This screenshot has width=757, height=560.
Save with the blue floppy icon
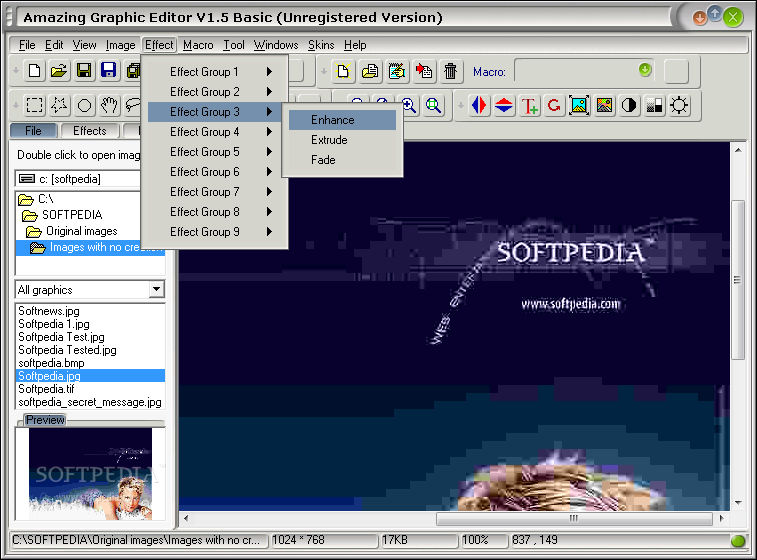click(x=109, y=71)
